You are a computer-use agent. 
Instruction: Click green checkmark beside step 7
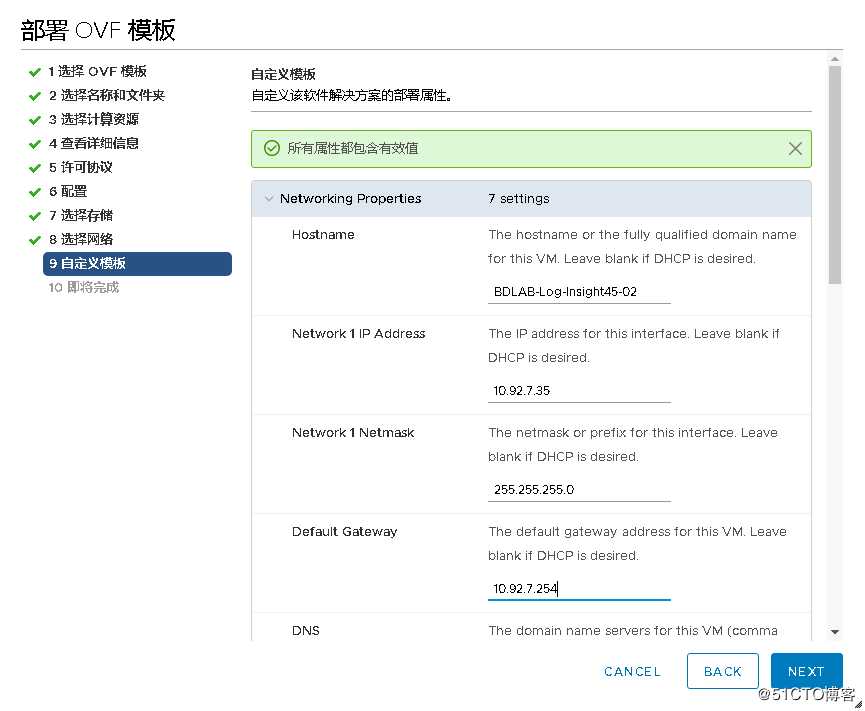[35, 216]
